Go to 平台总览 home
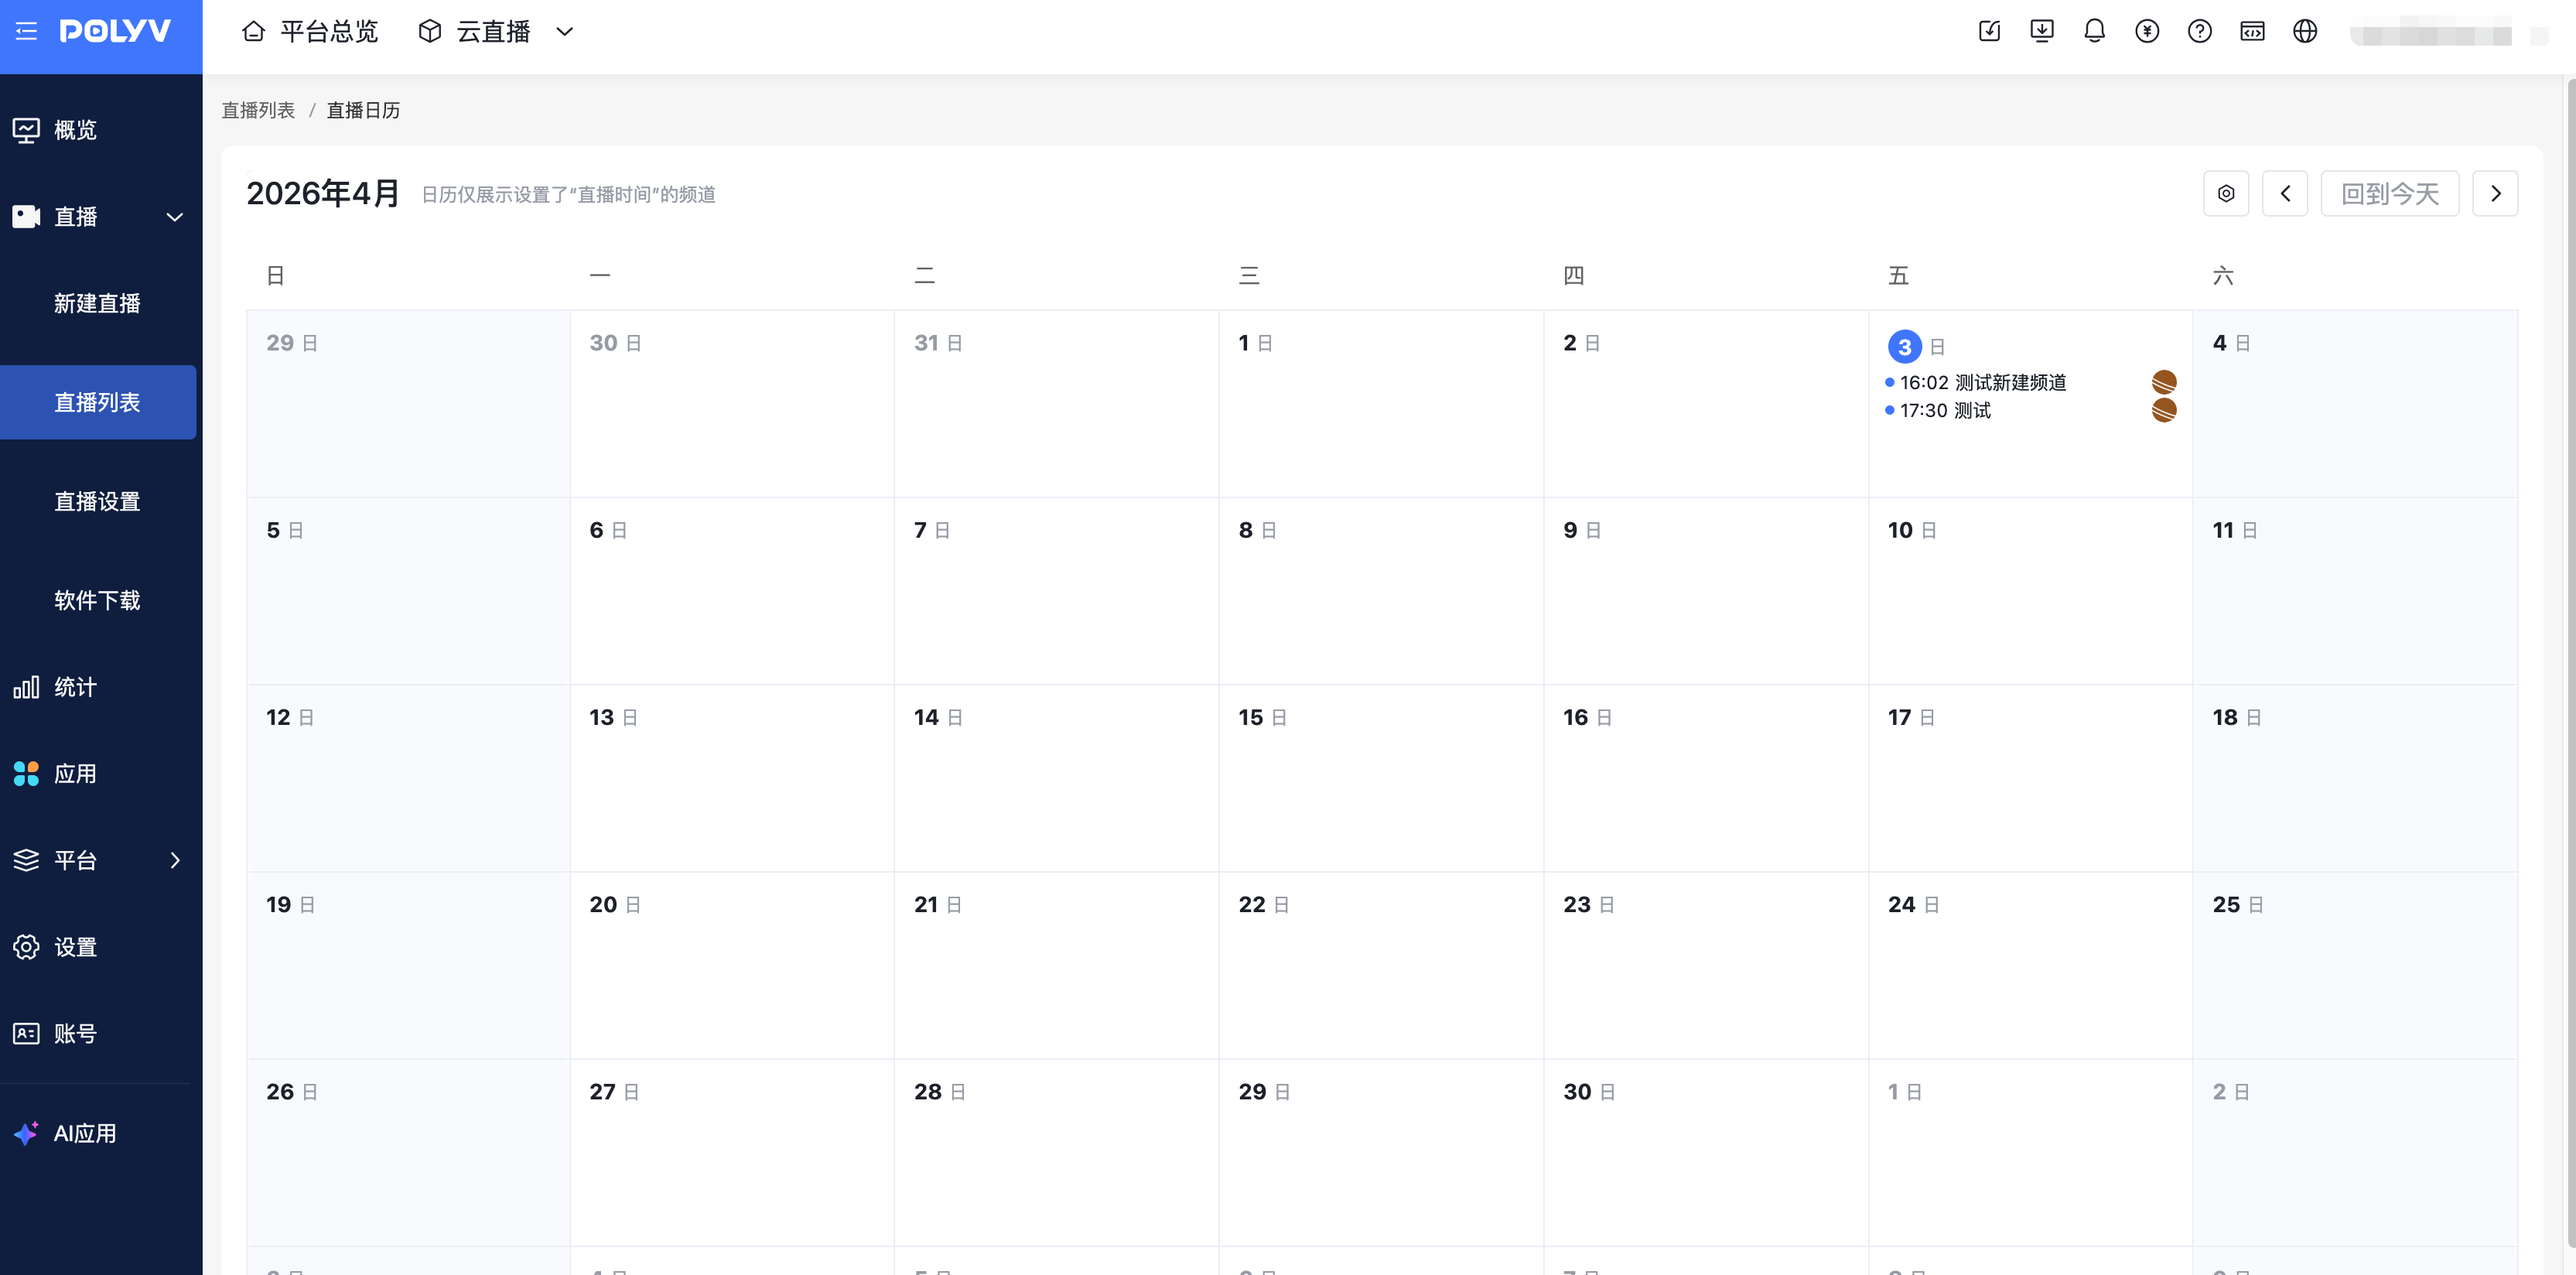This screenshot has height=1275, width=2576. click(x=310, y=31)
